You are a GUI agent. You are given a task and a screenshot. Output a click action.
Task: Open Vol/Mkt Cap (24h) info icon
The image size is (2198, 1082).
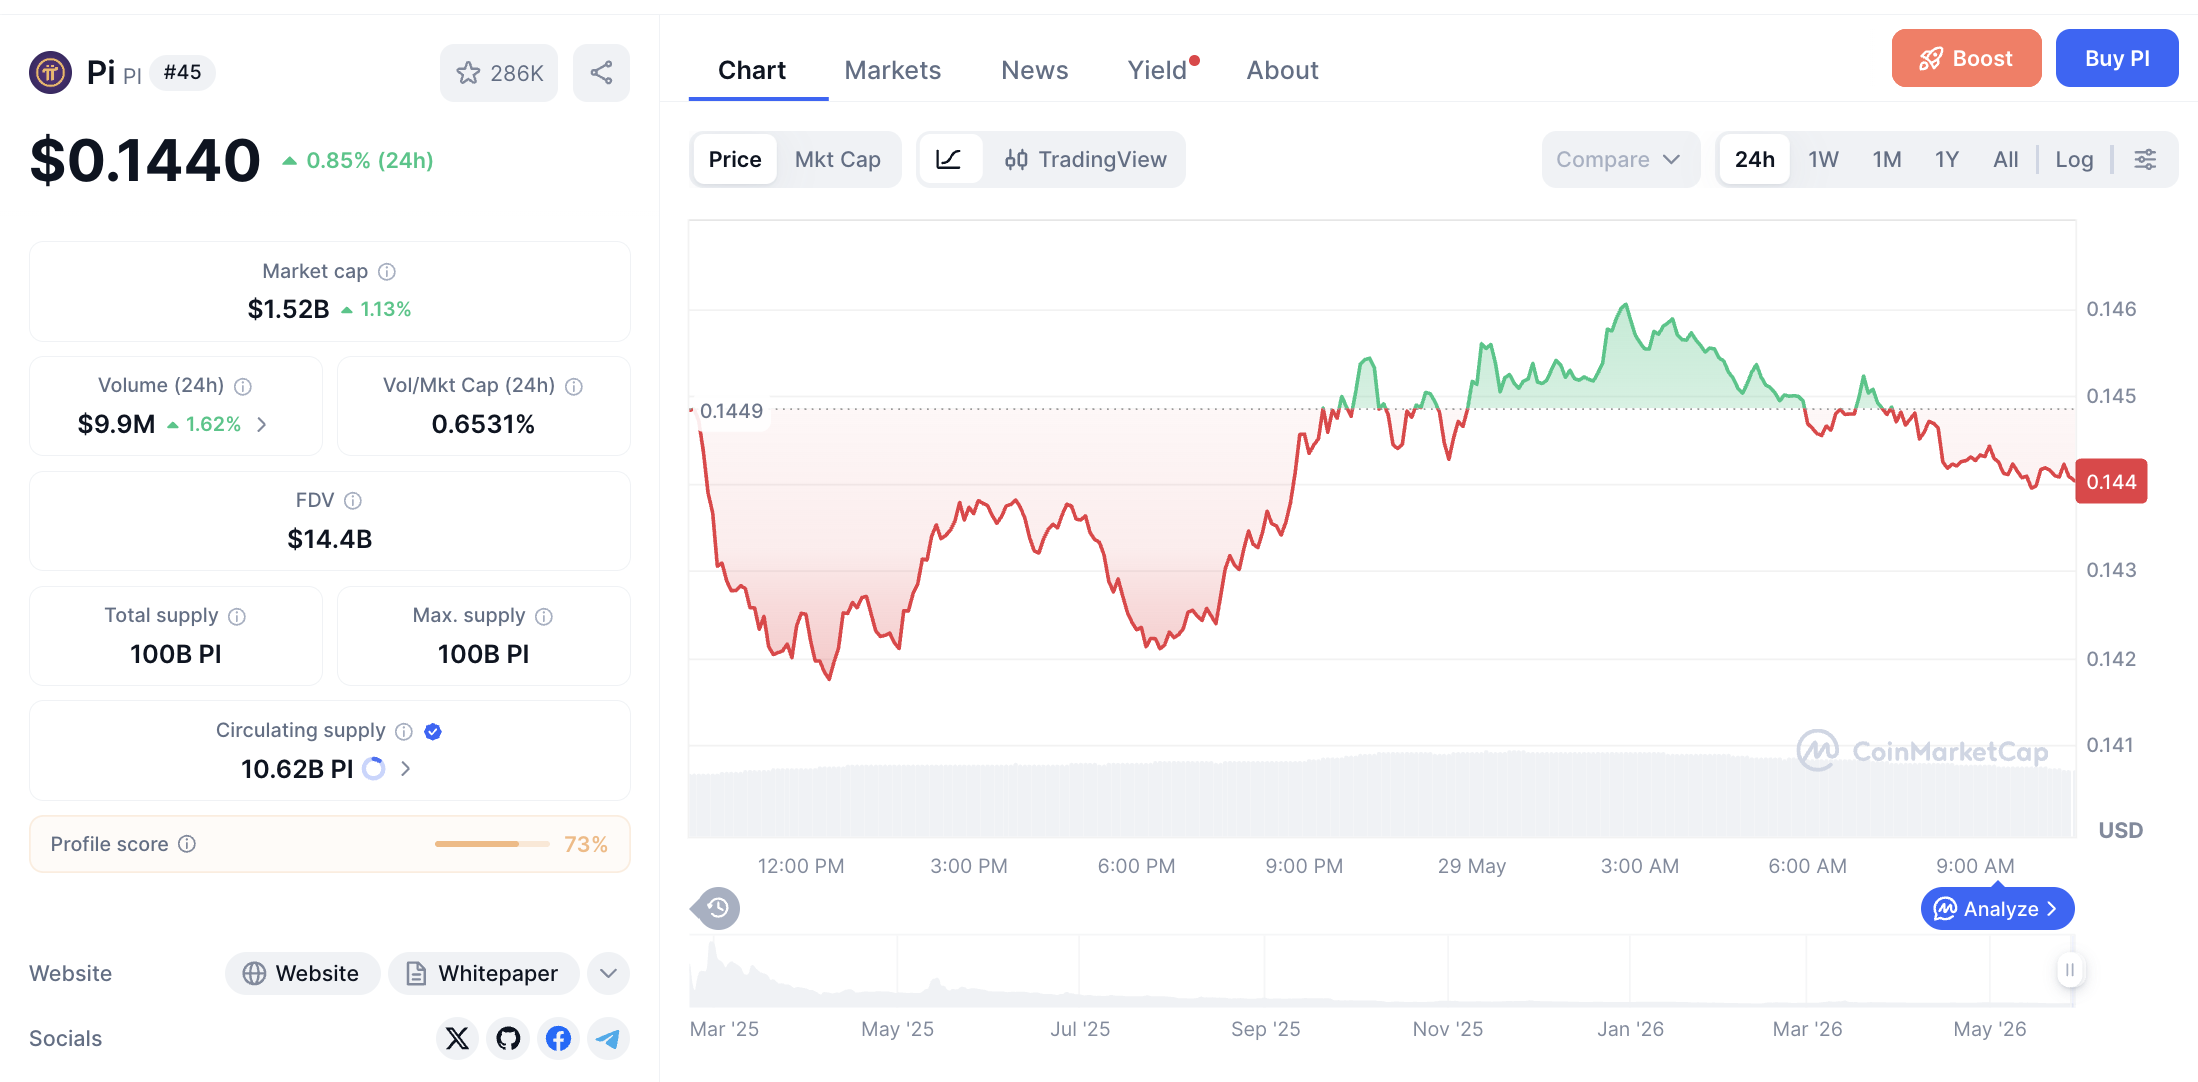pyautogui.click(x=574, y=386)
